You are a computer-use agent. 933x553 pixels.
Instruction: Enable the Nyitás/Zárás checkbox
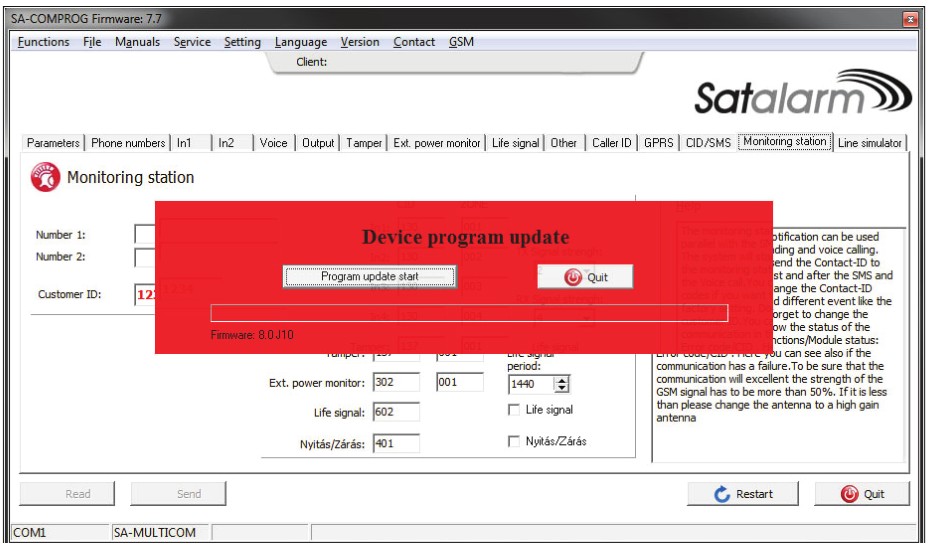[514, 441]
